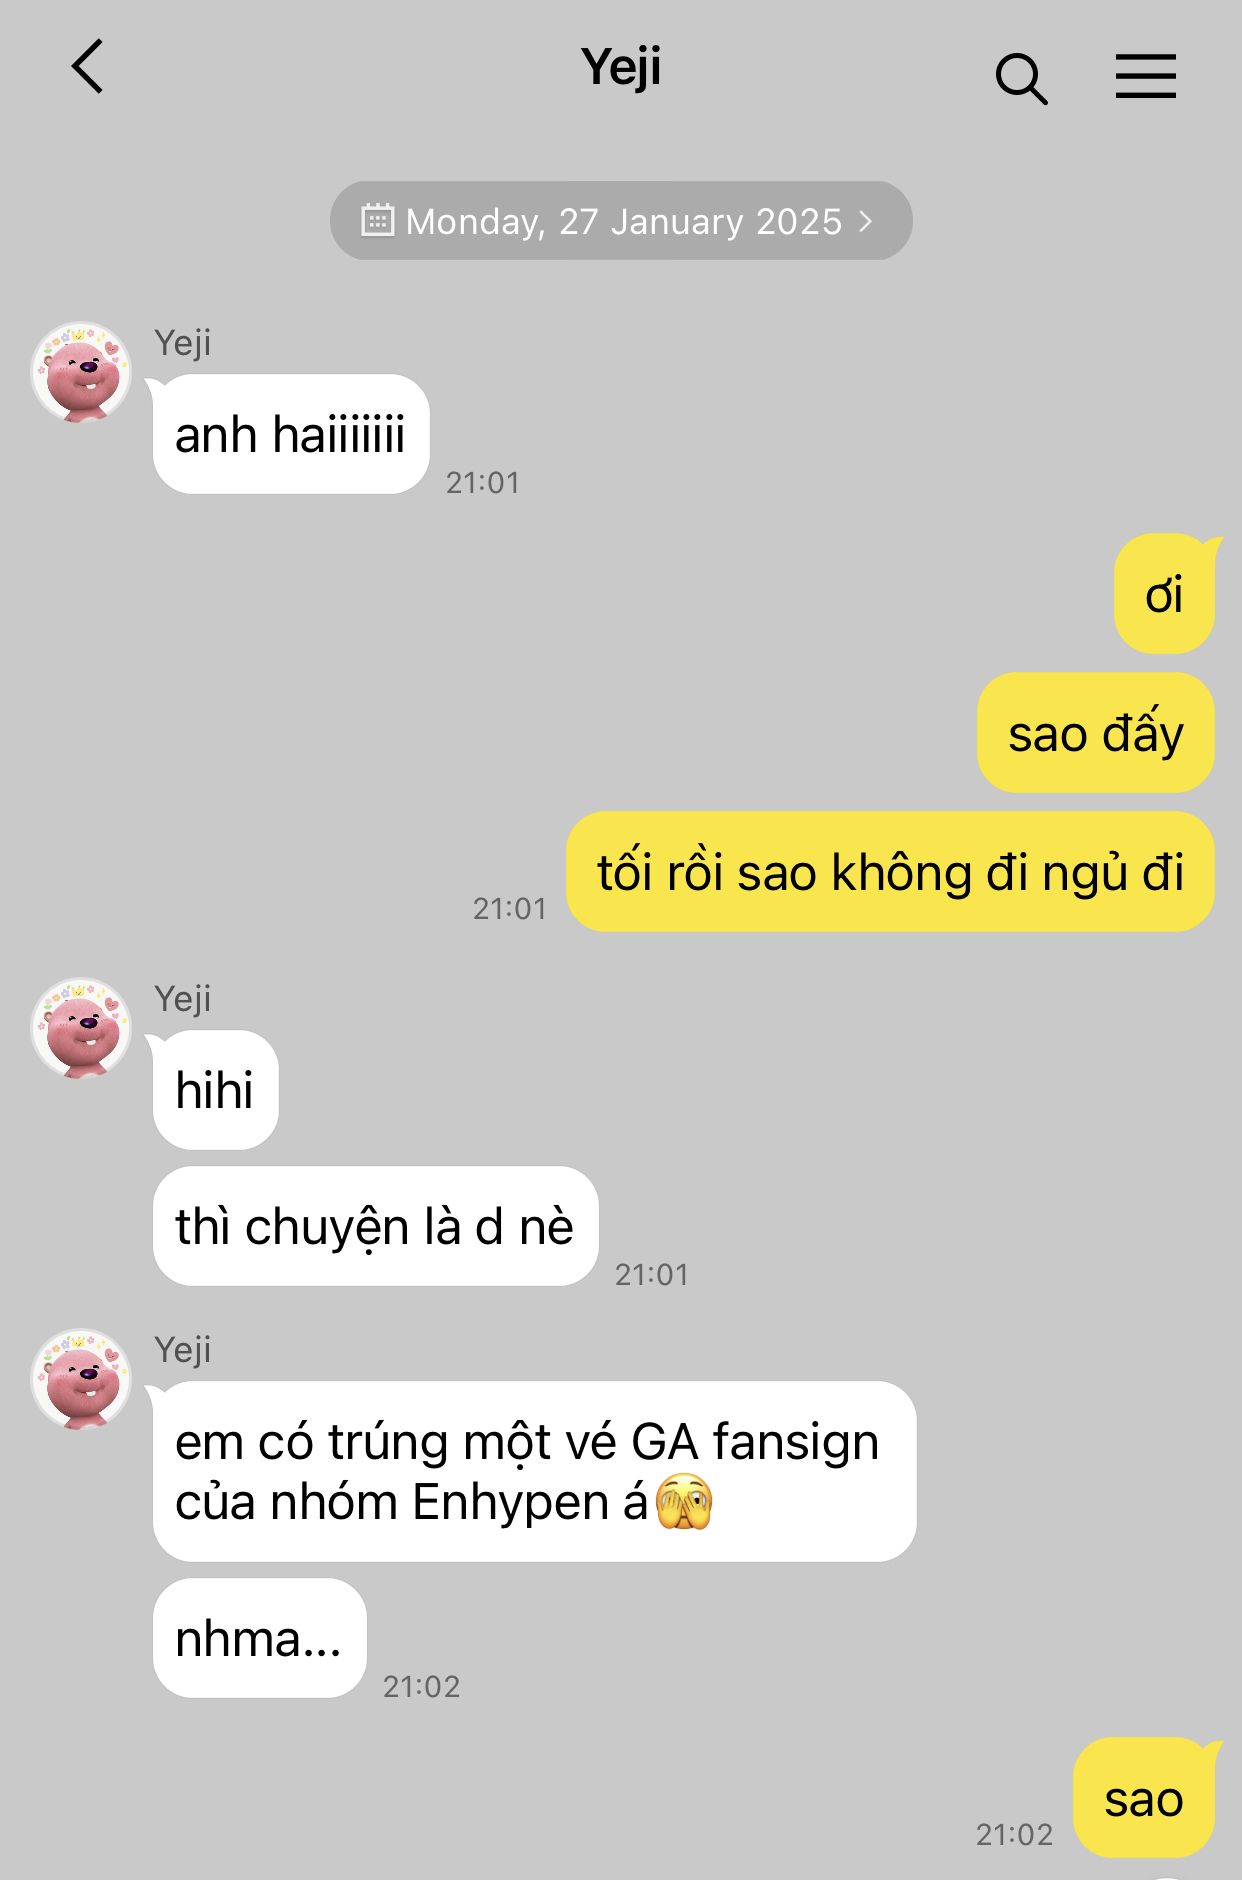Select the 'sao đấy' message bubble
Viewport: 1242px width, 1880px height.
click(1096, 733)
